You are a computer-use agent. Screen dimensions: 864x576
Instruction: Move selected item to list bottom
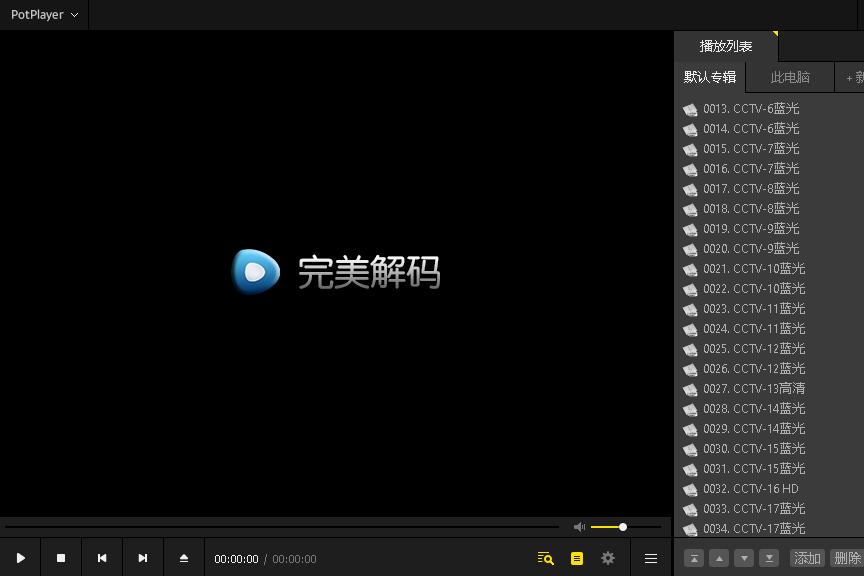point(767,558)
